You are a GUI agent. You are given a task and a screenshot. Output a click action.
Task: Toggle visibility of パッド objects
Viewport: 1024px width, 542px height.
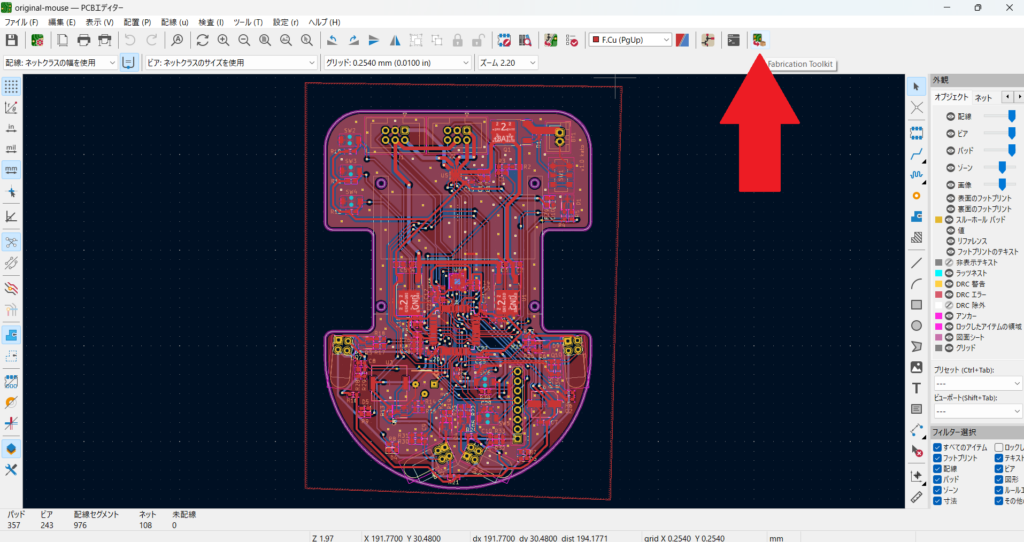pyautogui.click(x=950, y=150)
